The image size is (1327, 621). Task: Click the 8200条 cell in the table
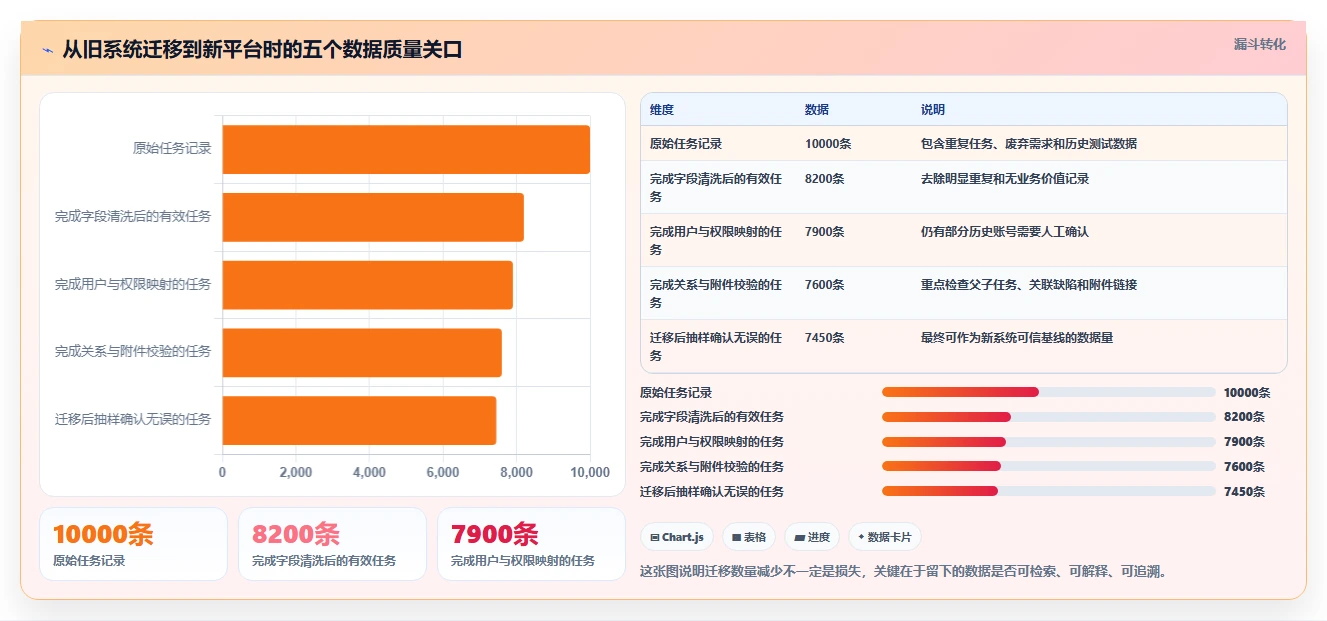825,179
